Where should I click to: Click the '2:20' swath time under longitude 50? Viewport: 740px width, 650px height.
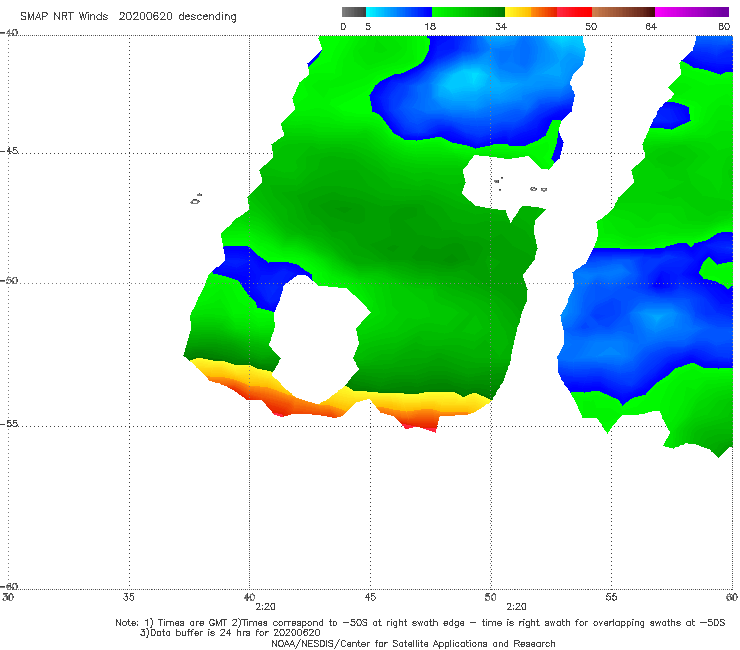pos(516,607)
